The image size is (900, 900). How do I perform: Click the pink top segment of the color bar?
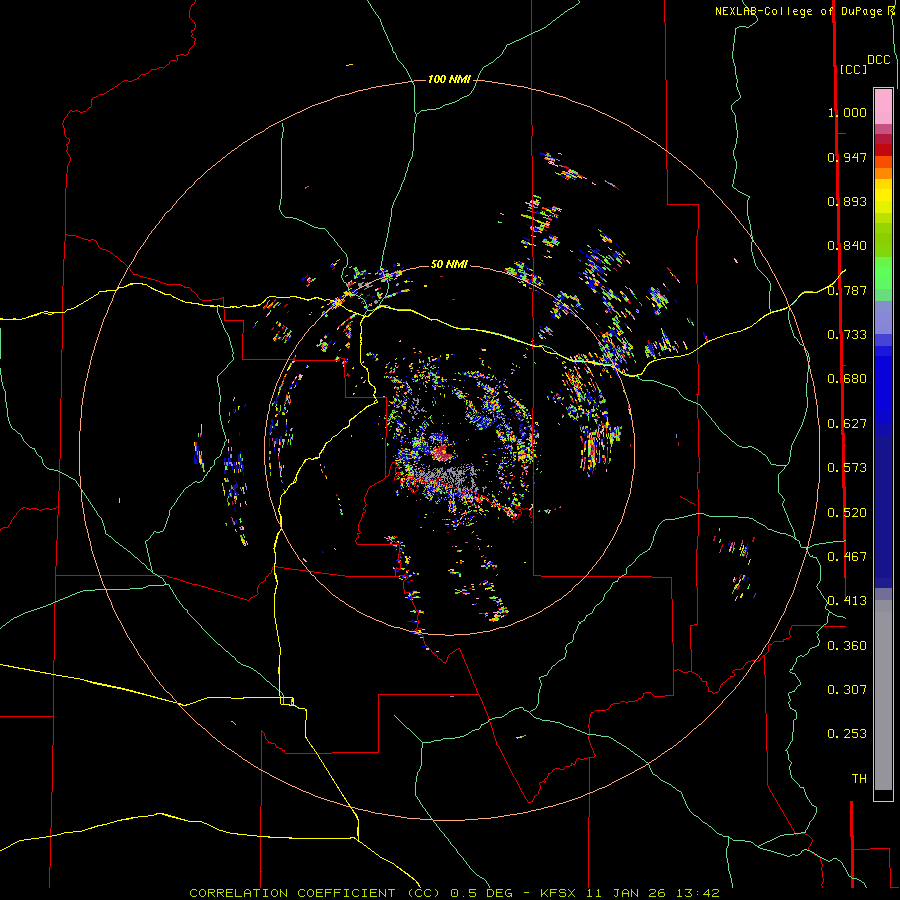tap(883, 106)
